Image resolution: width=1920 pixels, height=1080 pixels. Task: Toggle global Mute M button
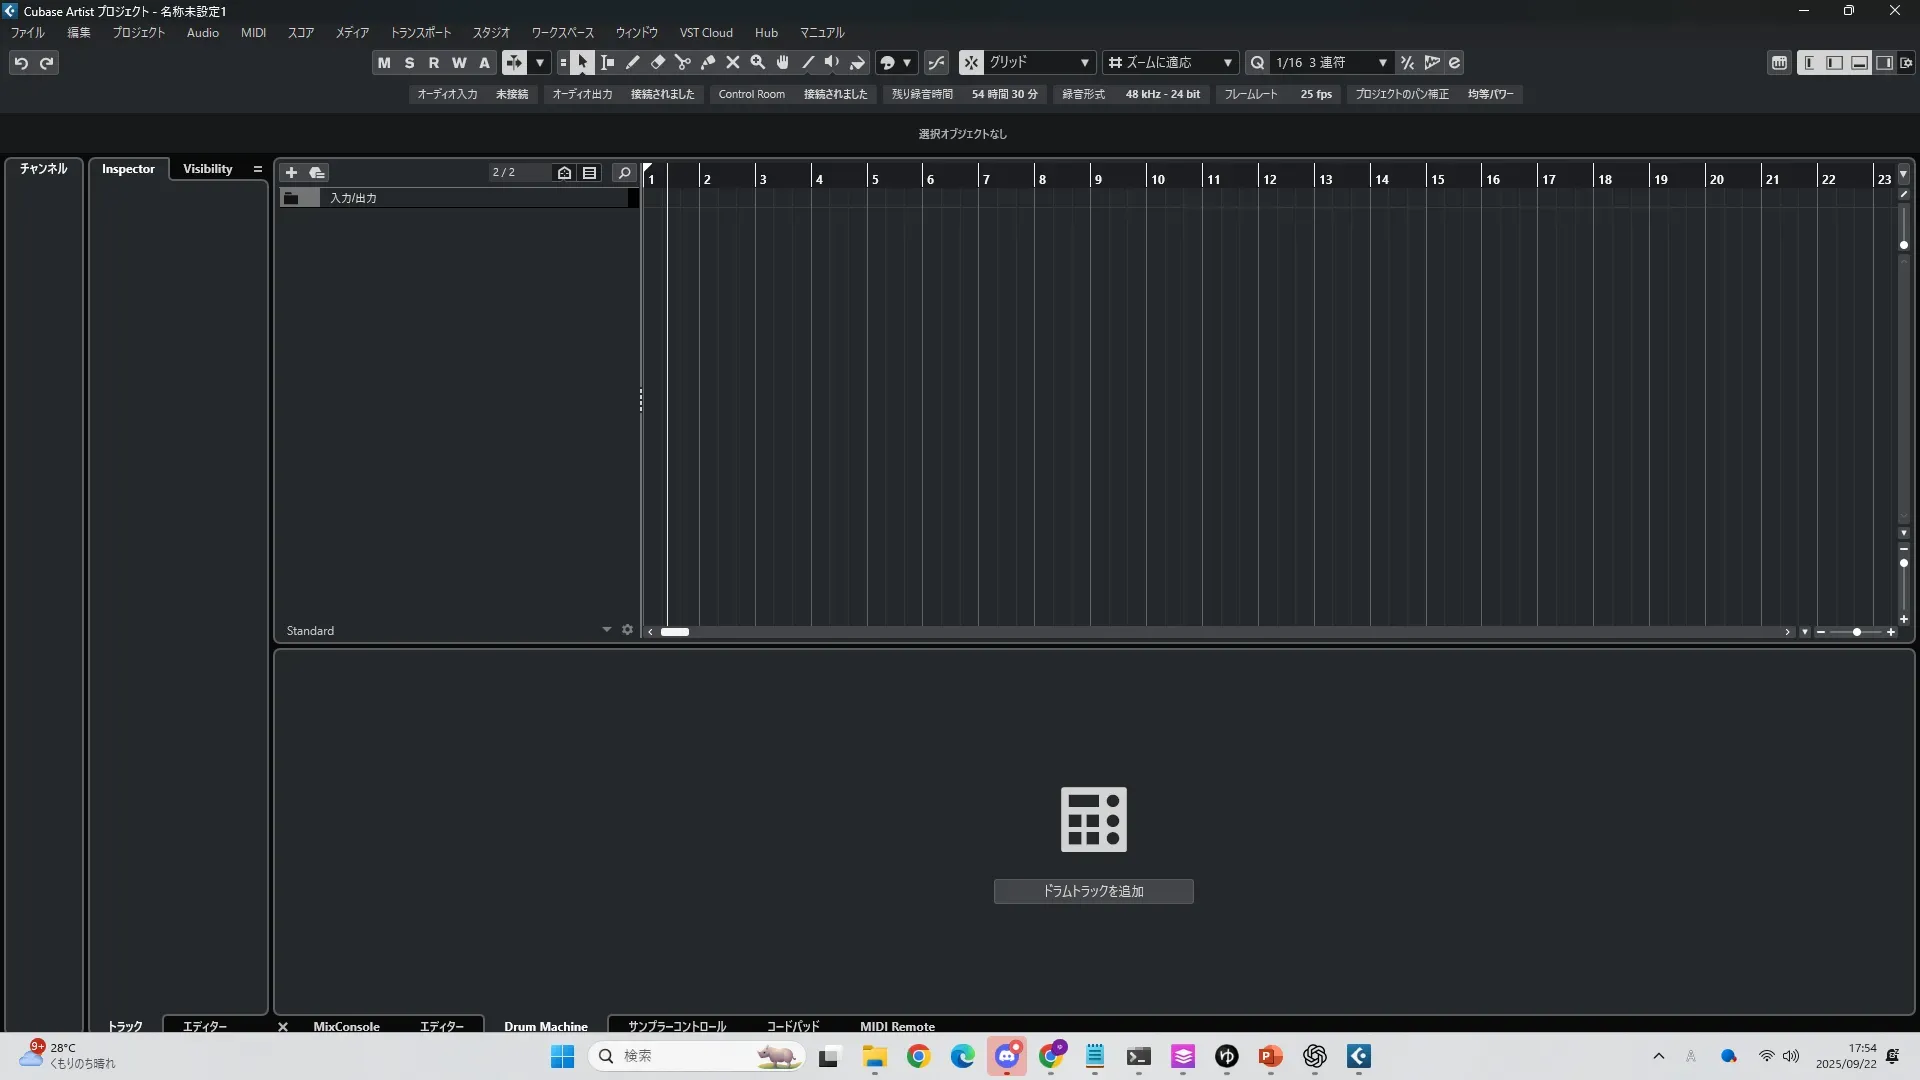[x=384, y=63]
